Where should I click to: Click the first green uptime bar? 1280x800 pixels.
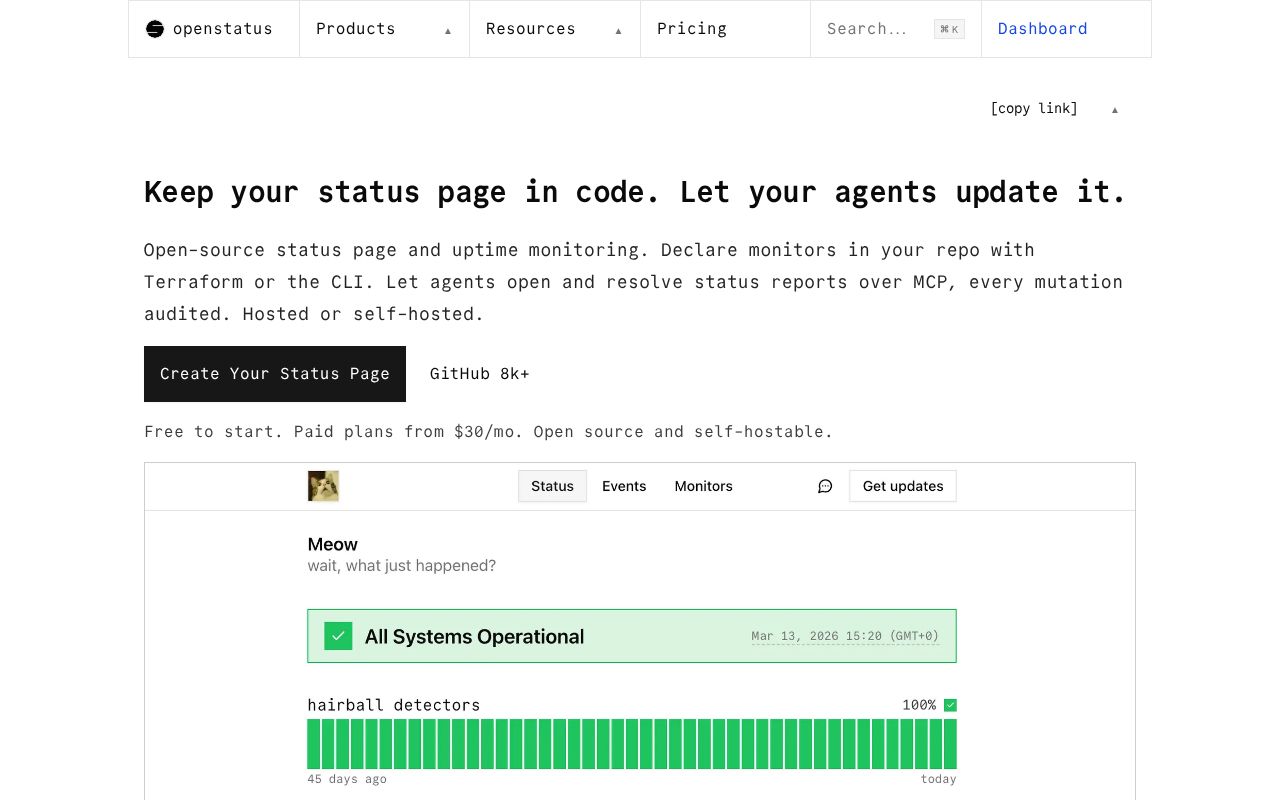tap(314, 744)
